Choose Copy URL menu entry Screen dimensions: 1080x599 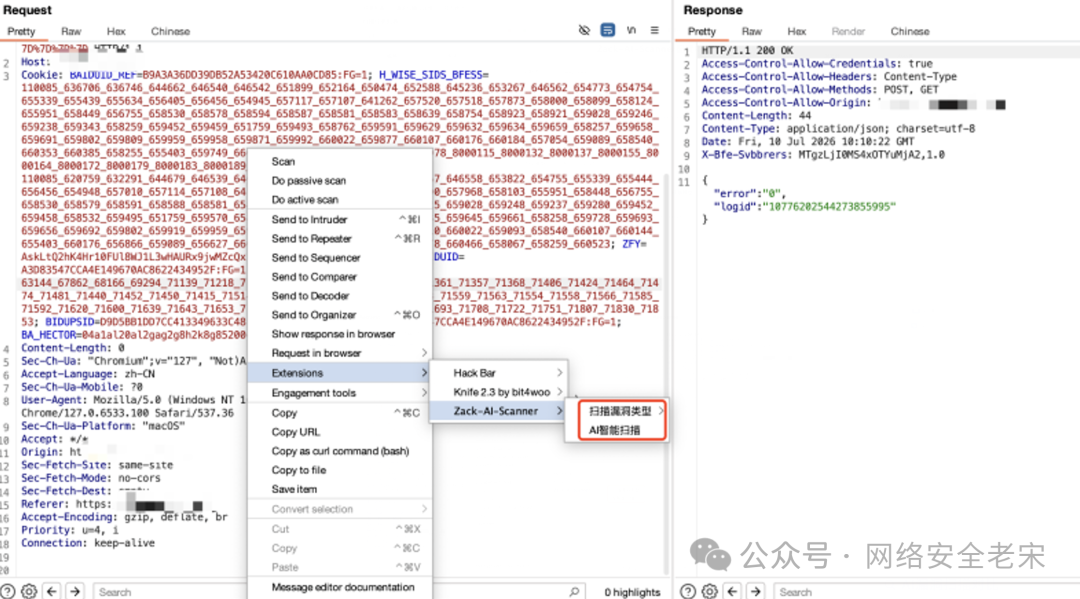pos(340,432)
